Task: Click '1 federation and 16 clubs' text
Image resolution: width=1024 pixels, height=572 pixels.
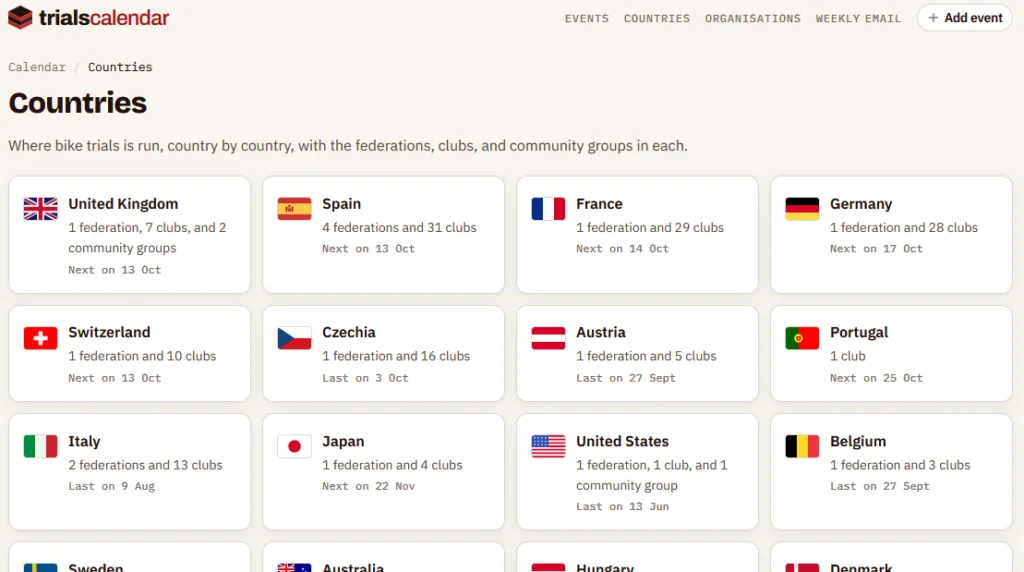Action: pyautogui.click(x=396, y=356)
